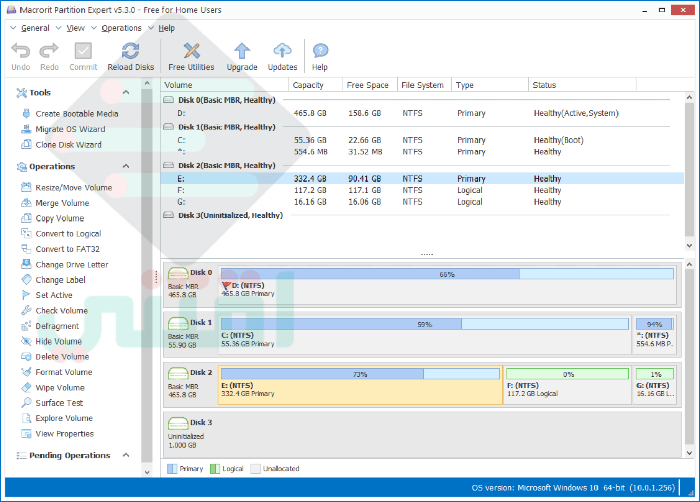Click the Delete Volume icon

coord(26,356)
